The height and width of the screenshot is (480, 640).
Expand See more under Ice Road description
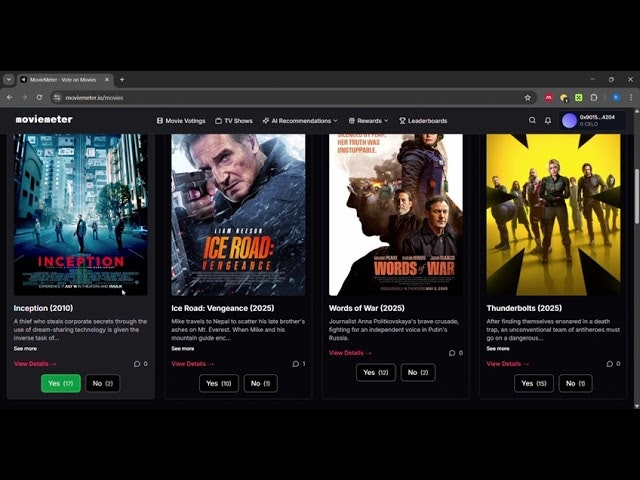pos(182,349)
